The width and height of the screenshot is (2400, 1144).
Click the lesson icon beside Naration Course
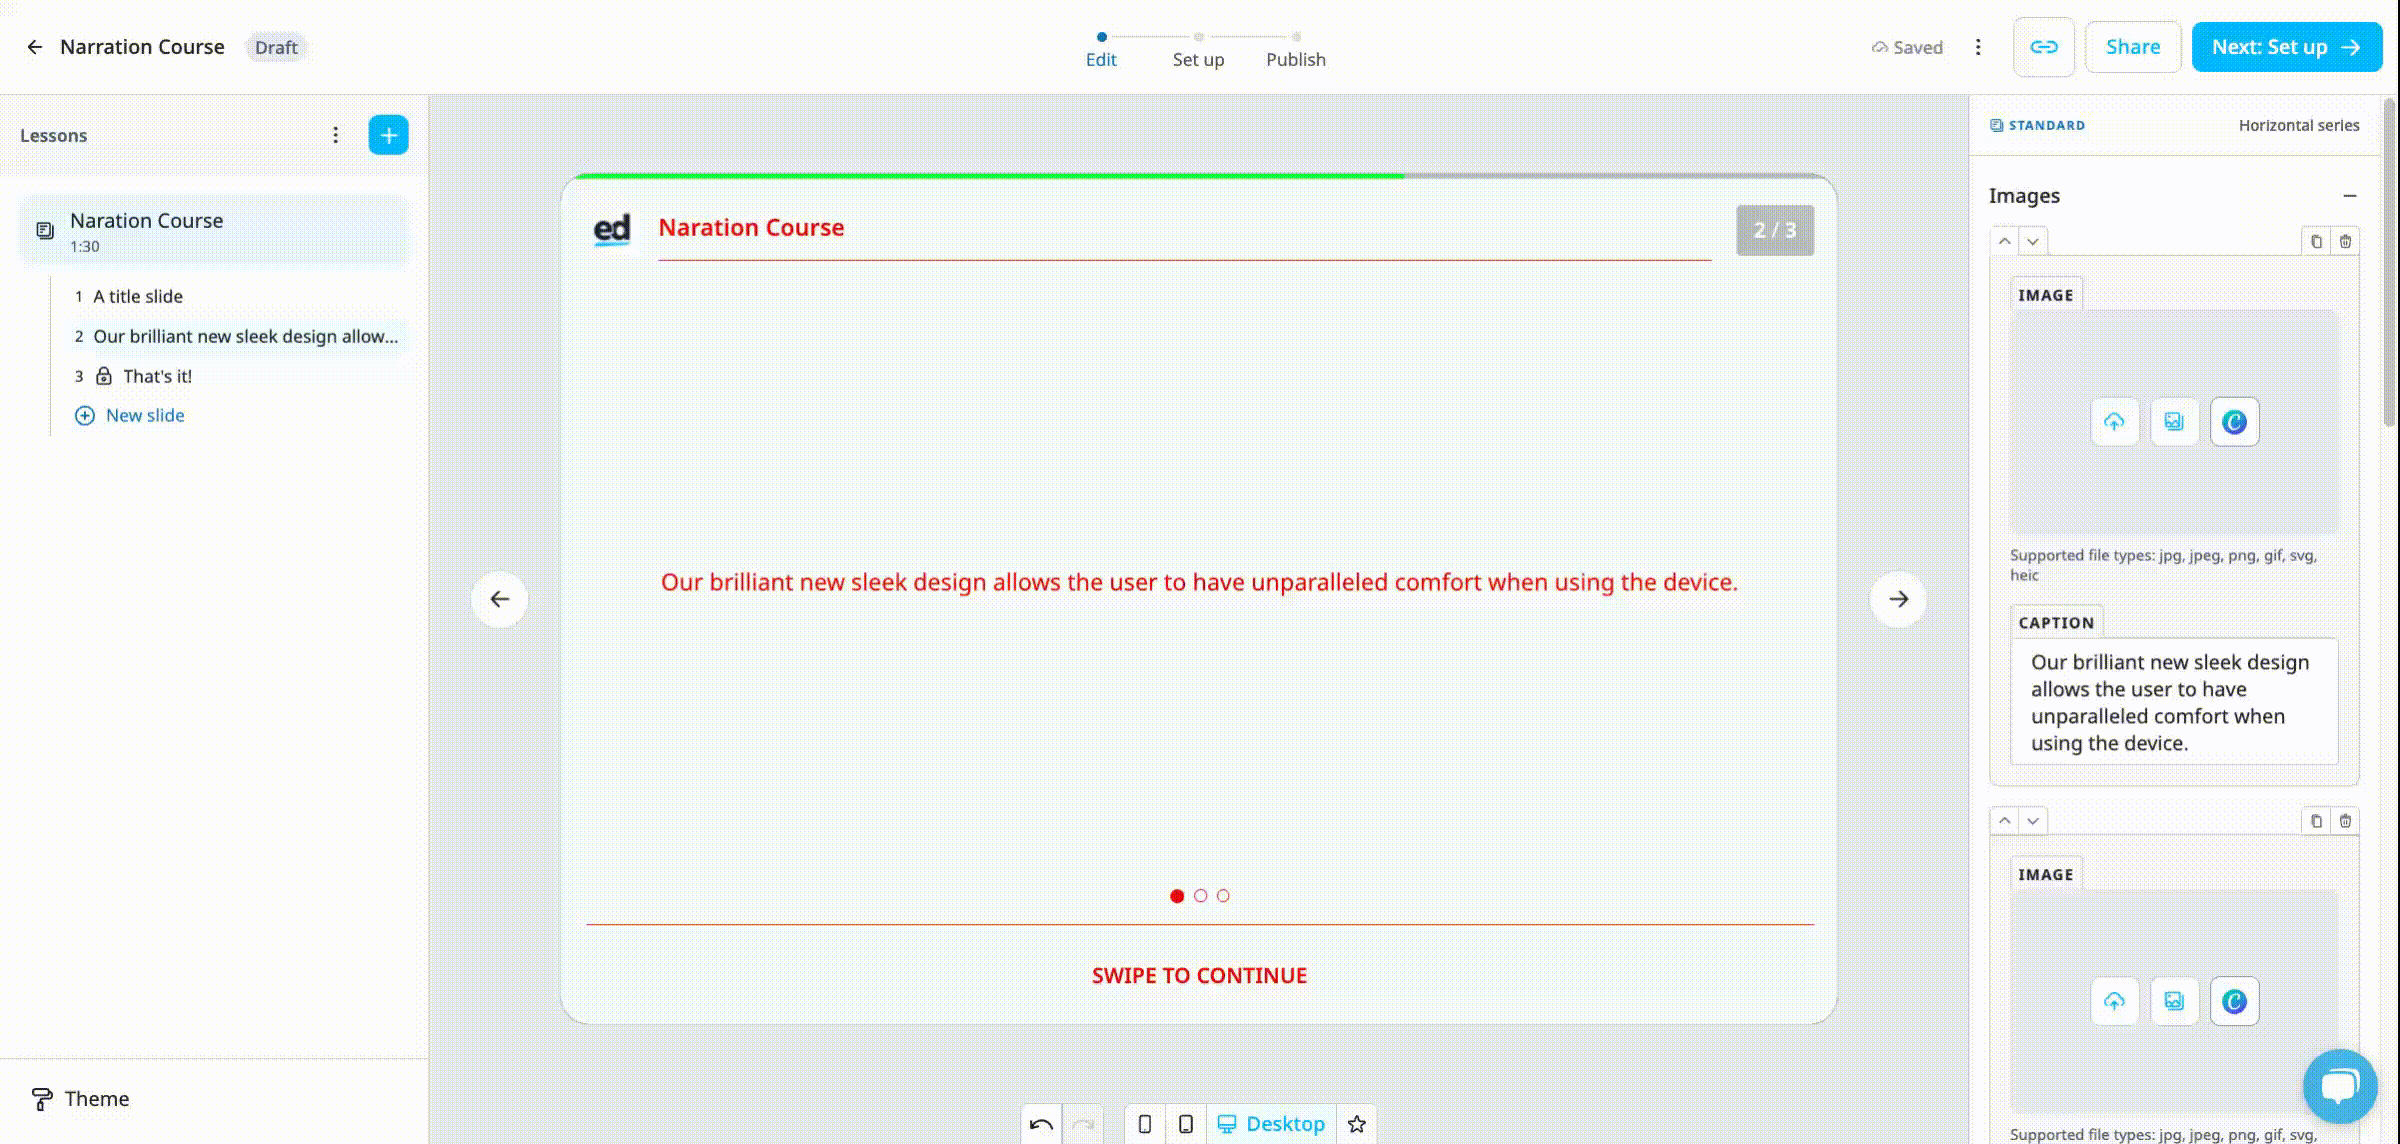[x=45, y=231]
